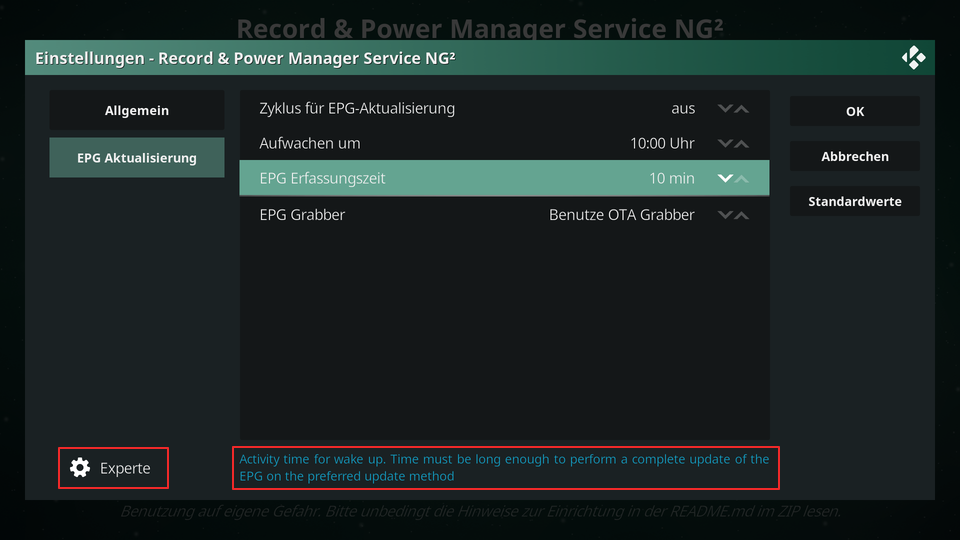The height and width of the screenshot is (540, 960).
Task: Confirm settings with the OK button
Action: (855, 111)
